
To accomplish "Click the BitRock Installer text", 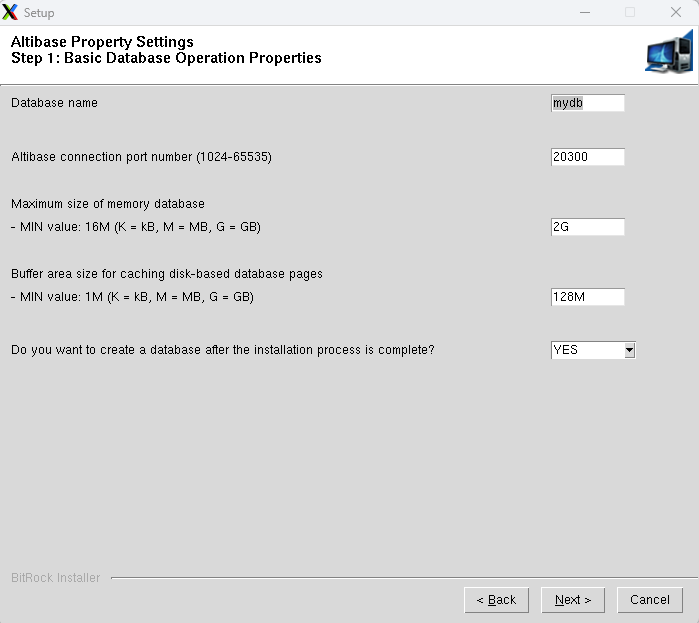I will click(x=55, y=578).
